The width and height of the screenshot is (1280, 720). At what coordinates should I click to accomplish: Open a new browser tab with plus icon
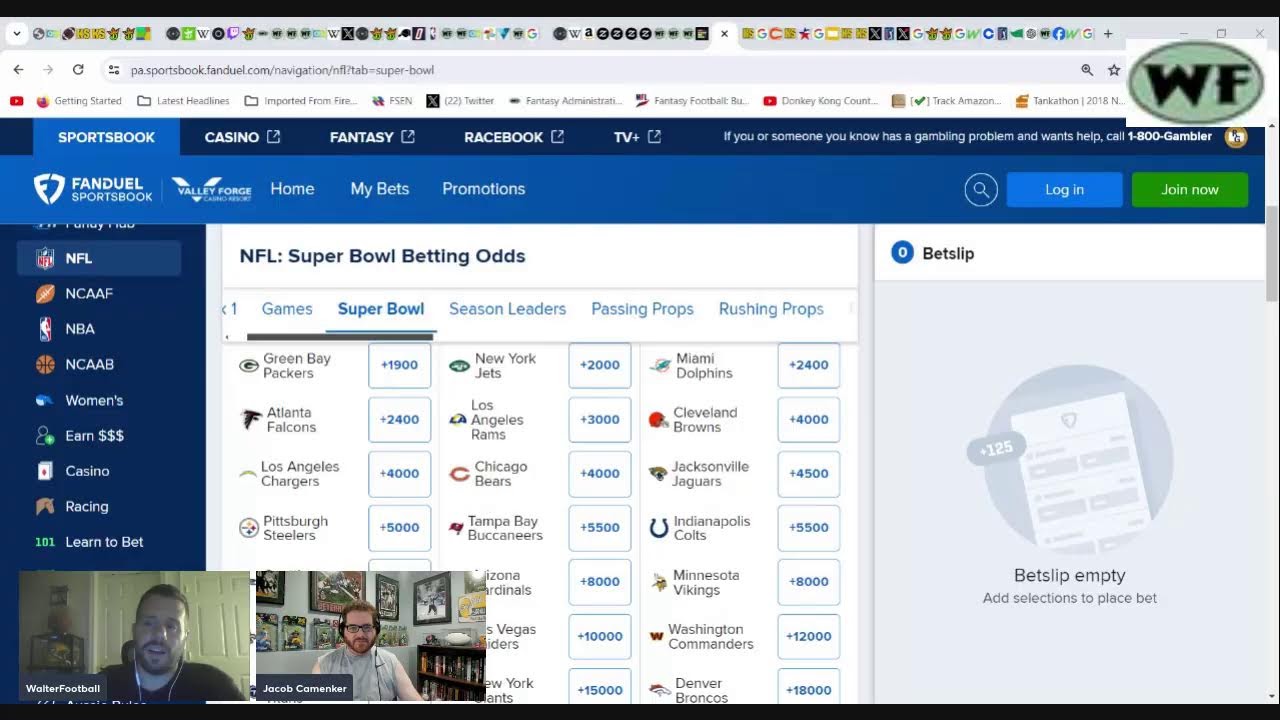click(1108, 34)
